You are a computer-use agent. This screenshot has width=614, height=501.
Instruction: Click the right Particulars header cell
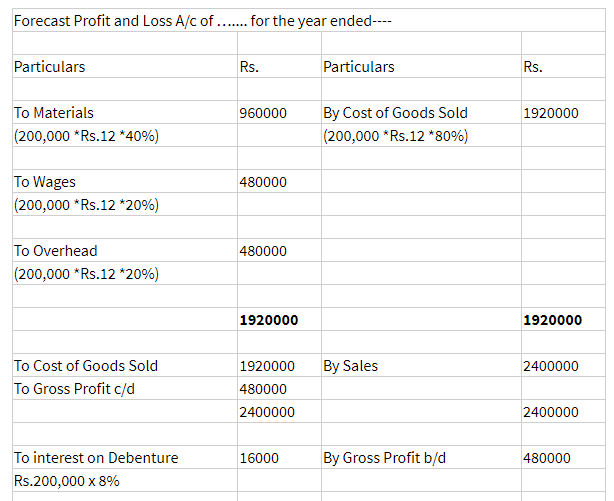pos(359,67)
